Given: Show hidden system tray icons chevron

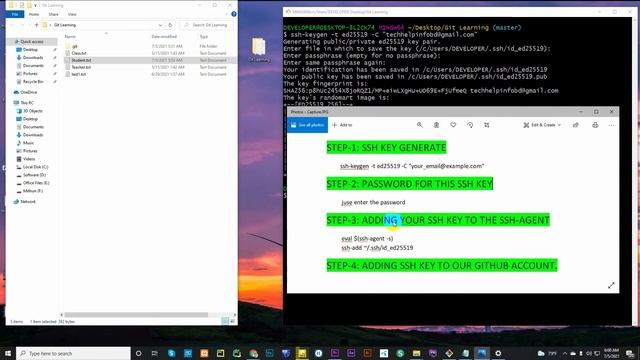Looking at the screenshot, I should point(565,353).
